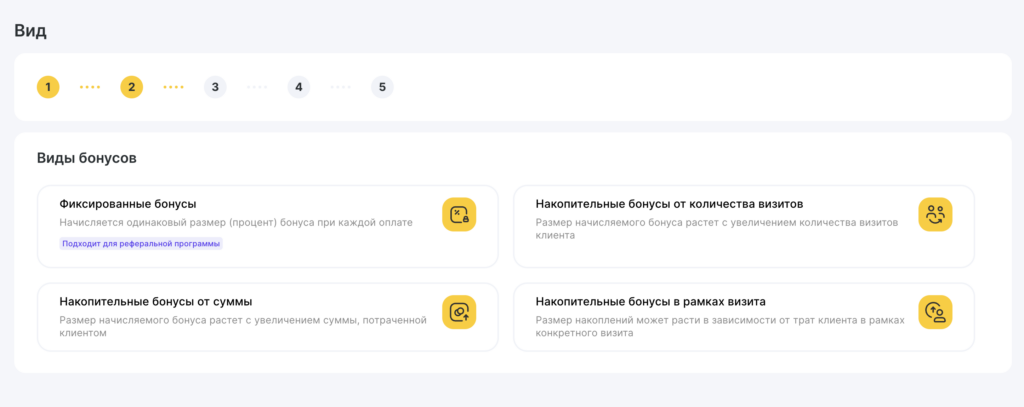Click the visit-count bonuses people icon
1024x407 pixels.
tap(935, 215)
